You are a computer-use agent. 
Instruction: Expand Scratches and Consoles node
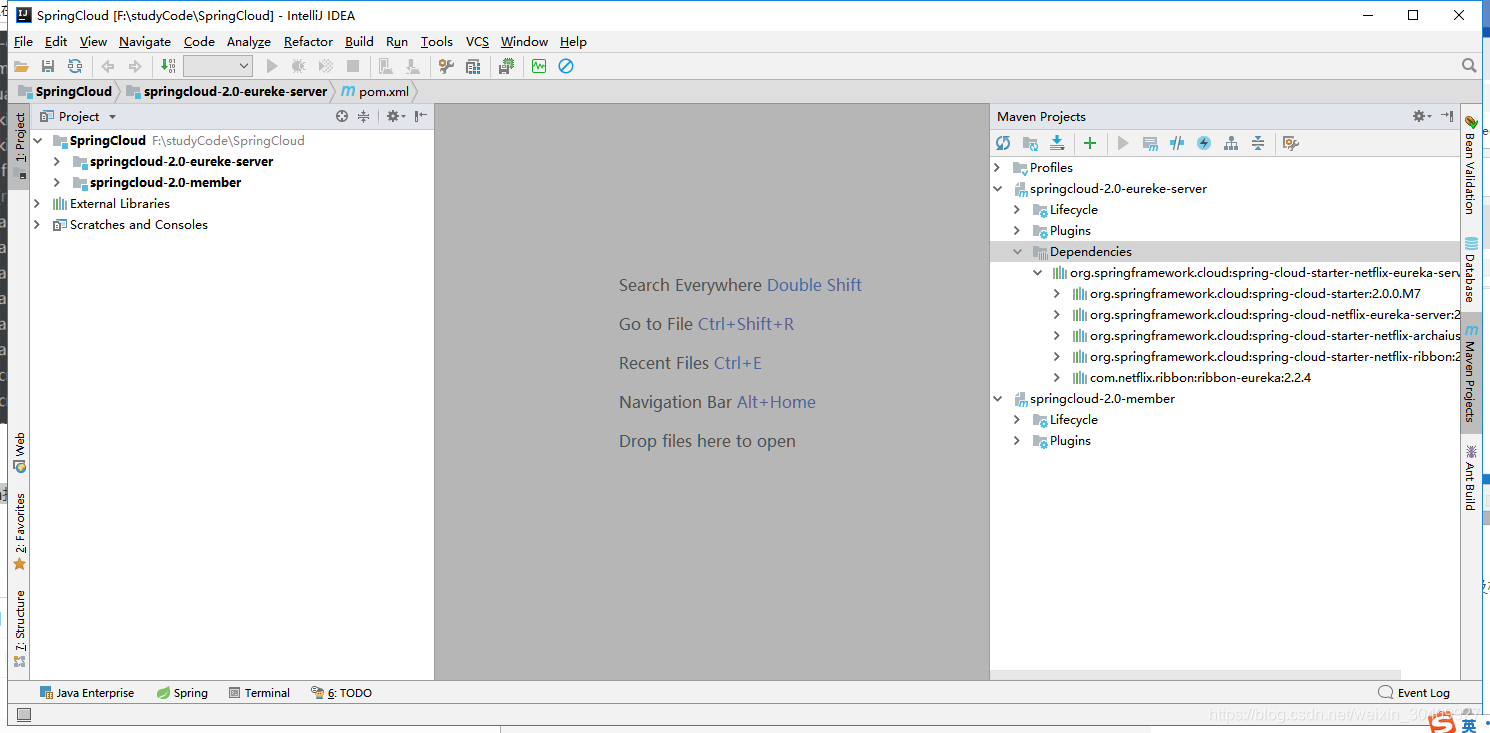[x=38, y=225]
